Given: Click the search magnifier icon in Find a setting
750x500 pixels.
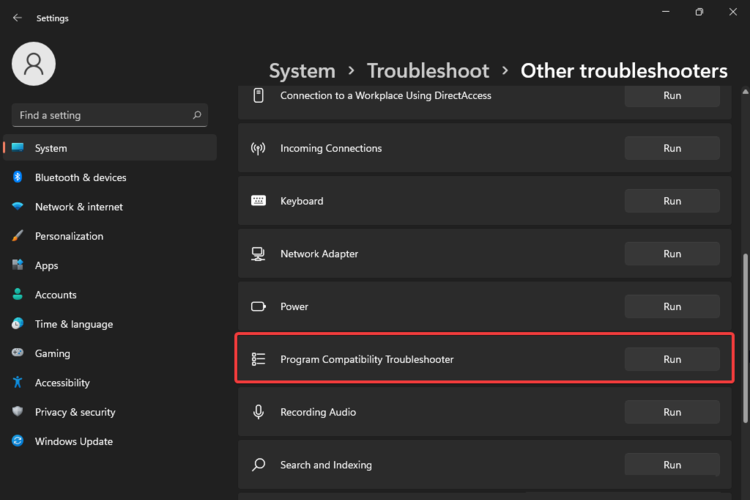Looking at the screenshot, I should point(196,115).
